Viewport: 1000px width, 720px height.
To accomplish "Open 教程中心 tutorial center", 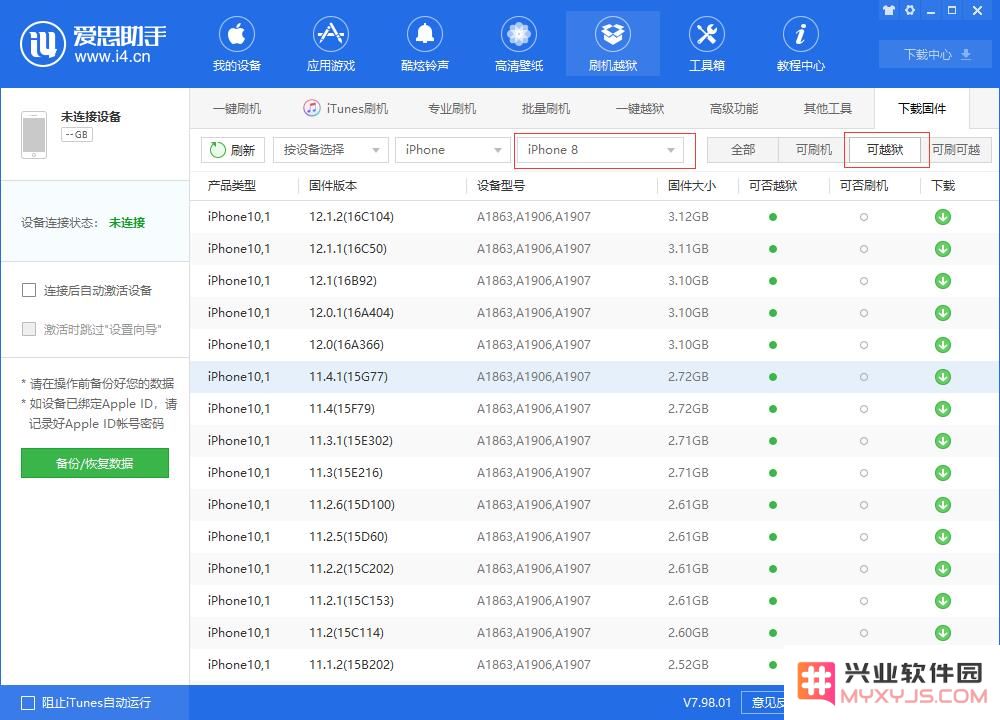I will click(x=800, y=44).
